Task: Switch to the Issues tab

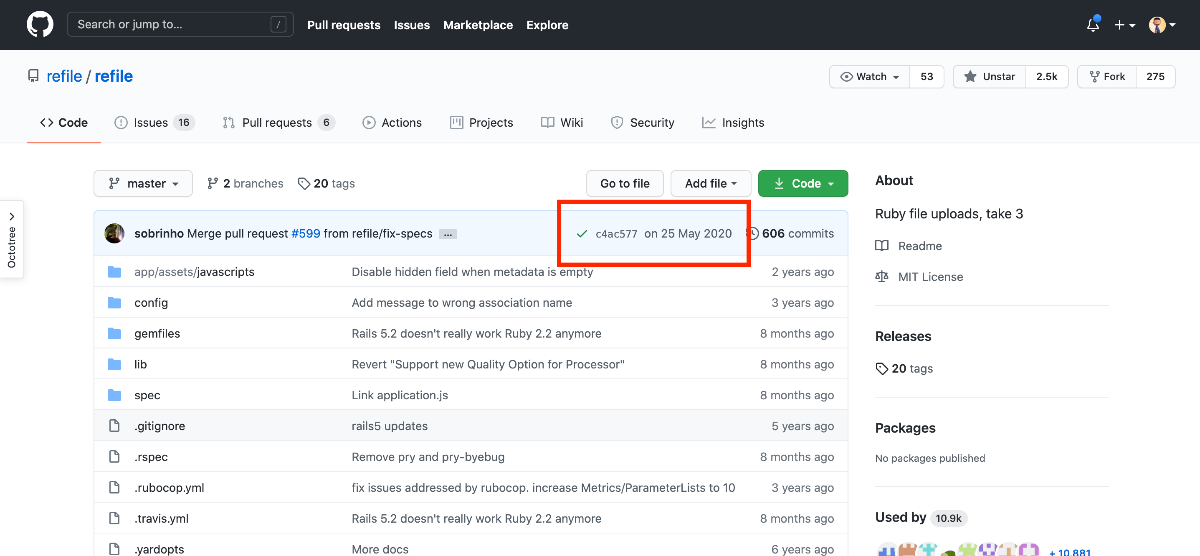Action: [x=155, y=122]
